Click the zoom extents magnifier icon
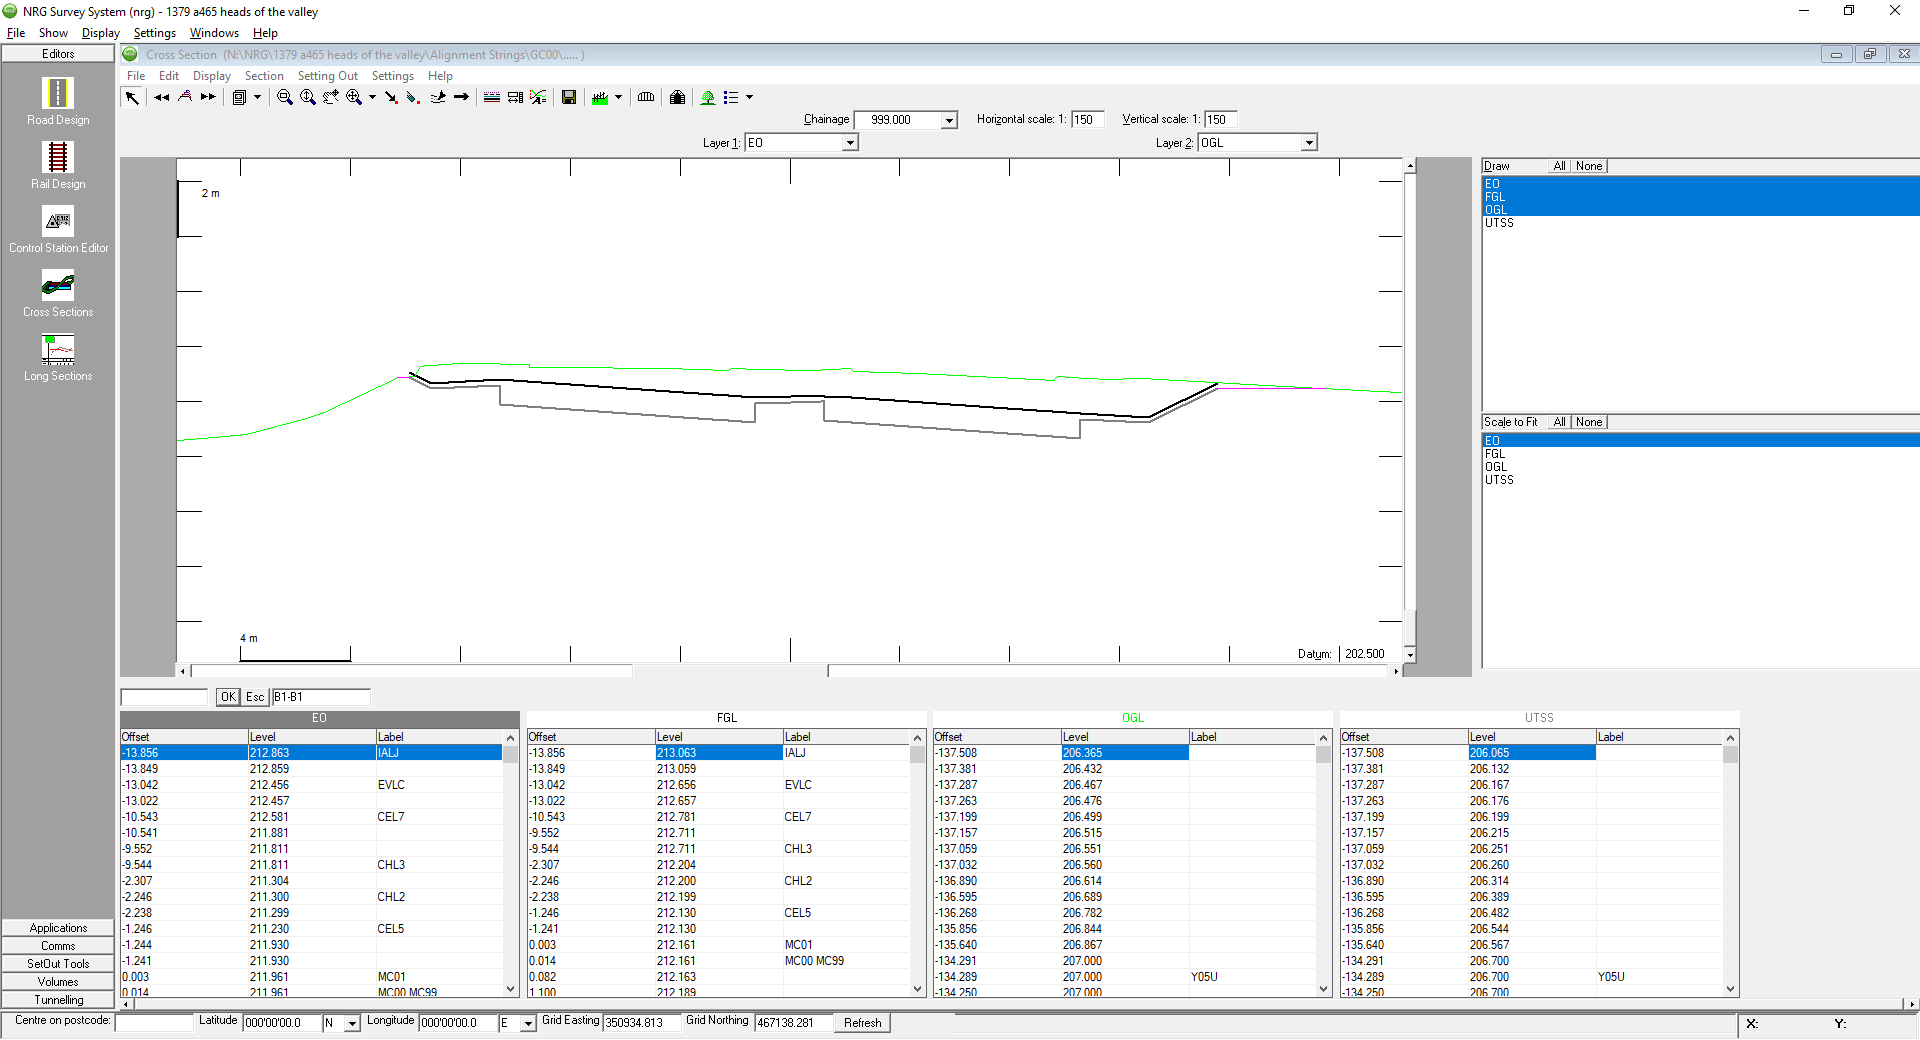Viewport: 1920px width, 1040px height. pyautogui.click(x=354, y=97)
